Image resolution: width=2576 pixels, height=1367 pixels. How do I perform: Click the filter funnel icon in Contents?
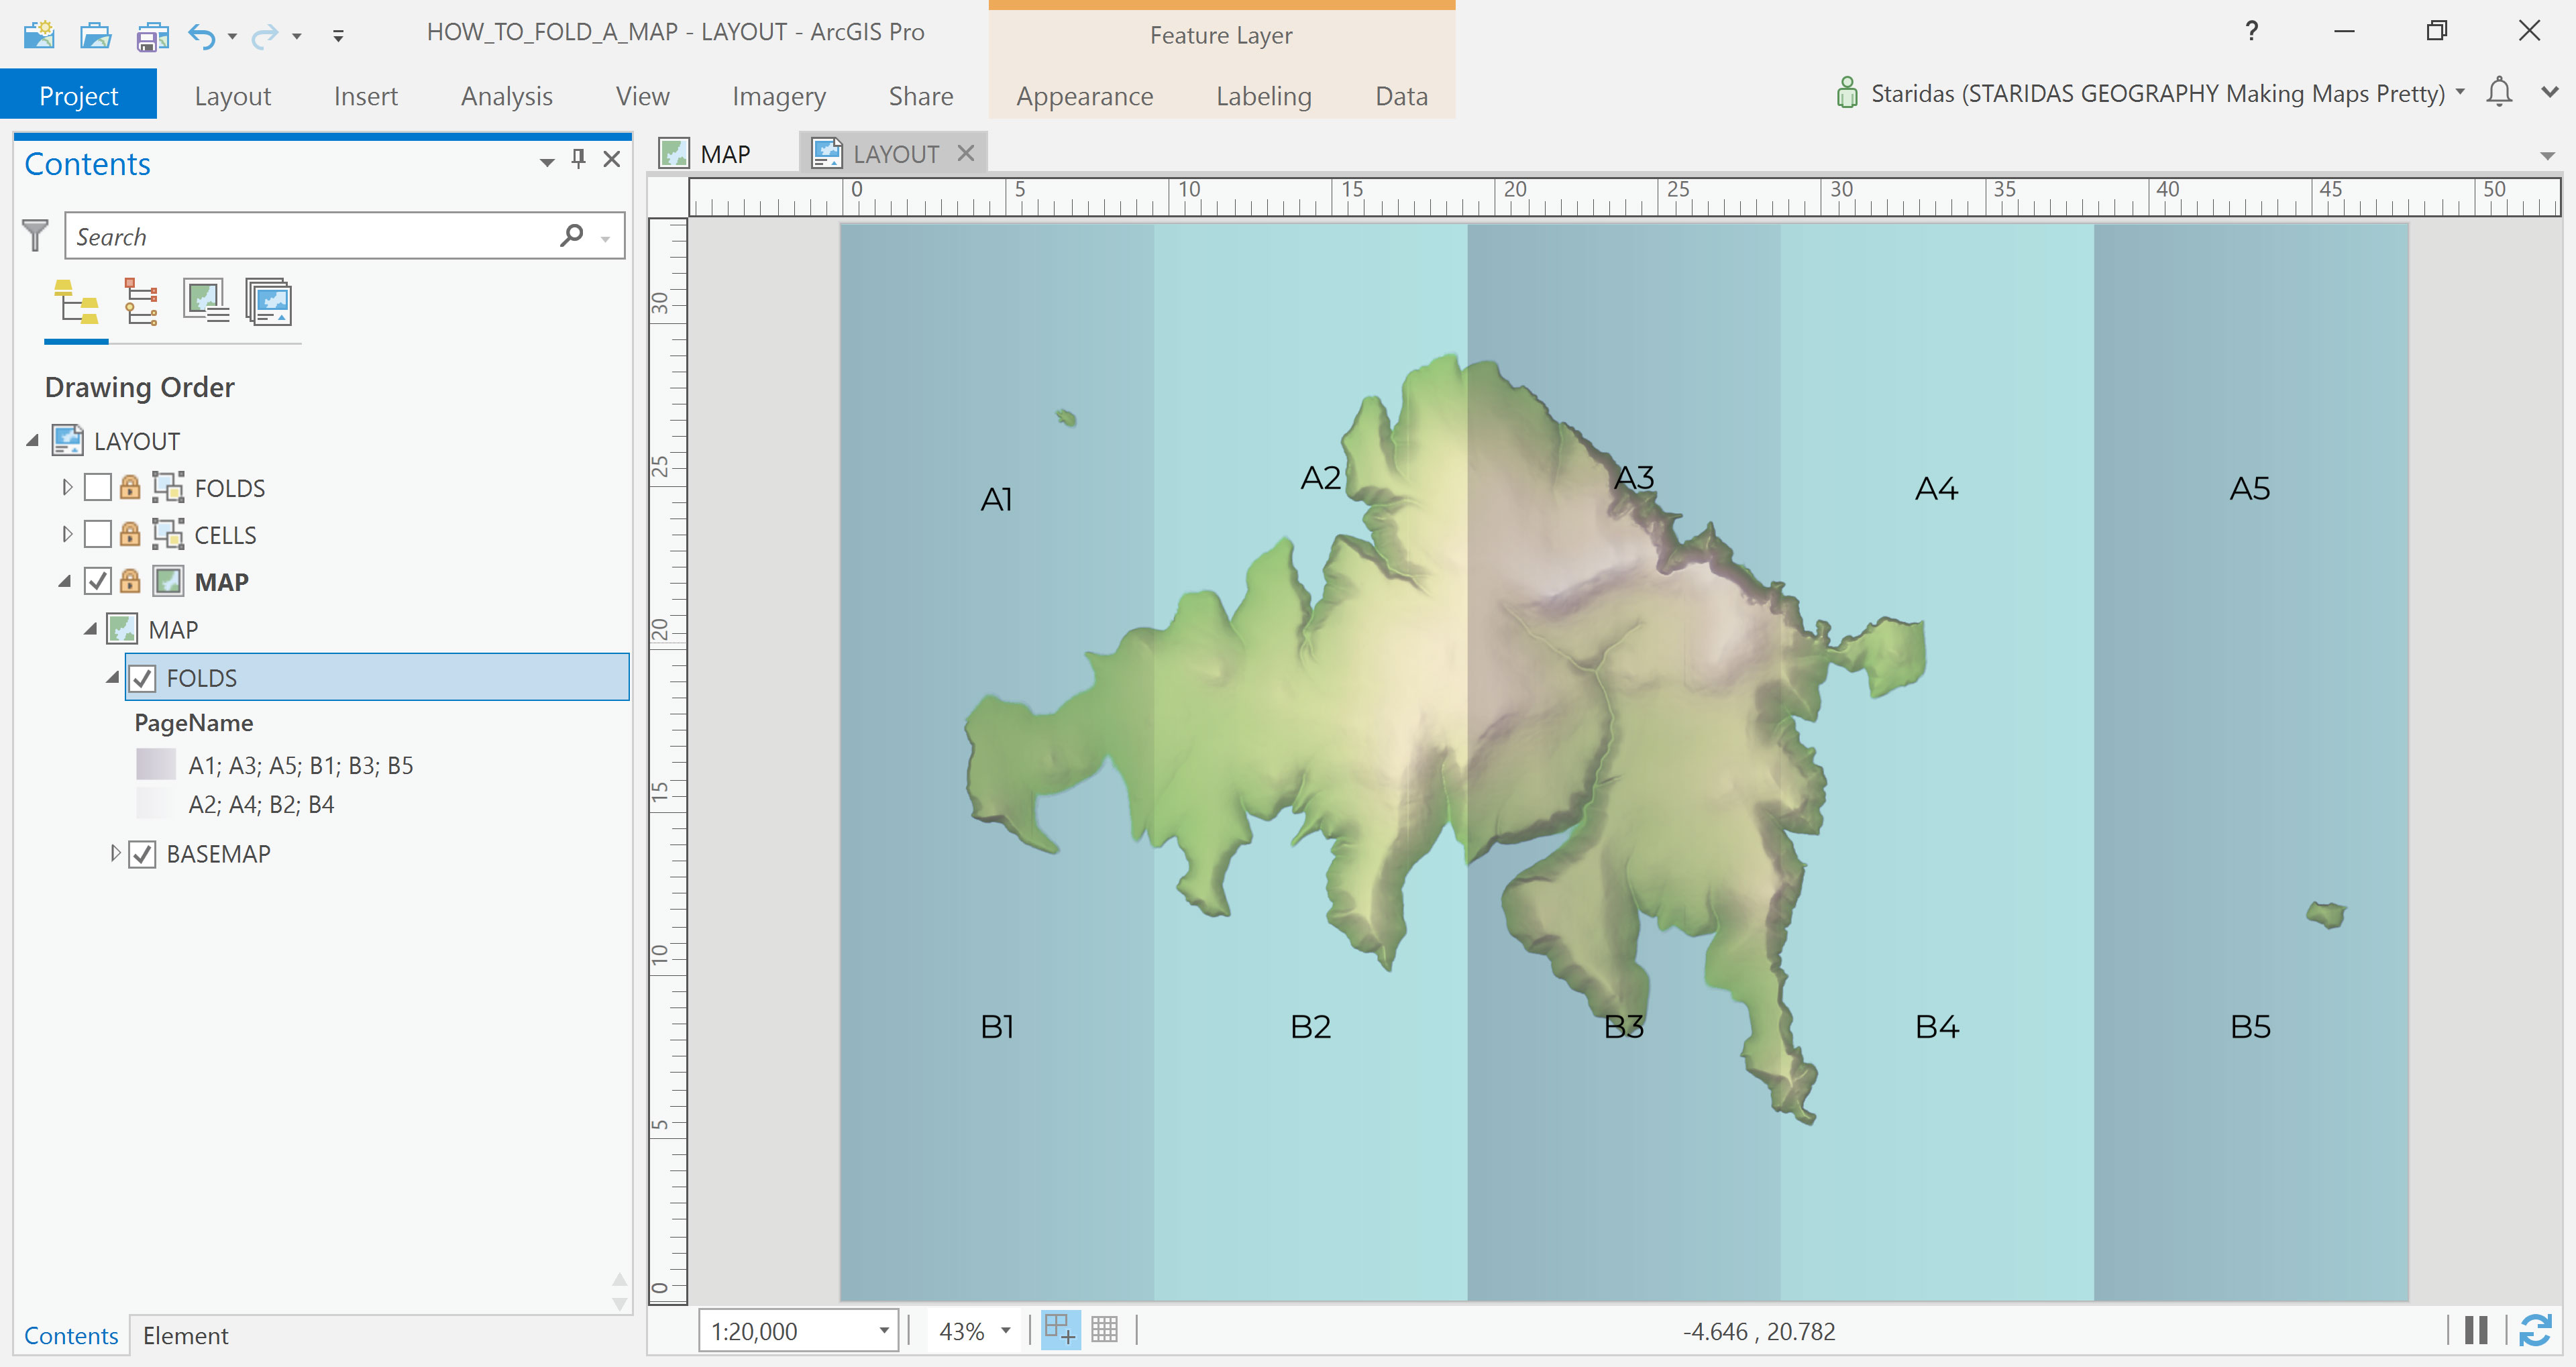click(35, 236)
